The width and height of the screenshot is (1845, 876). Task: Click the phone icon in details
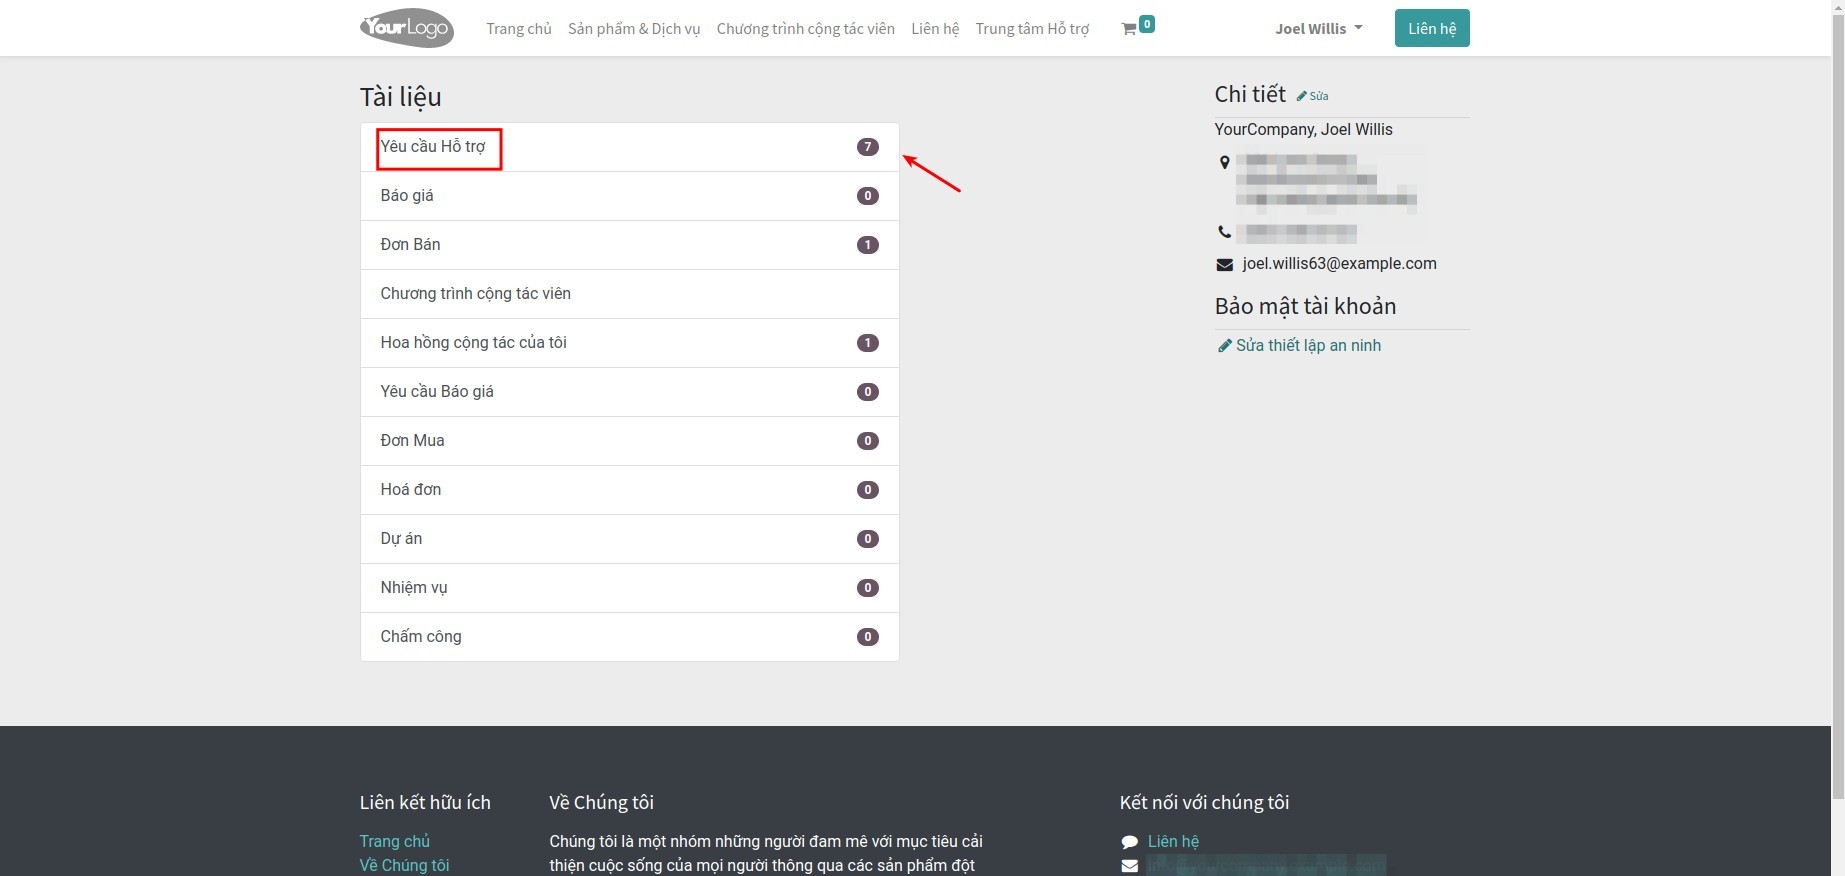1224,232
